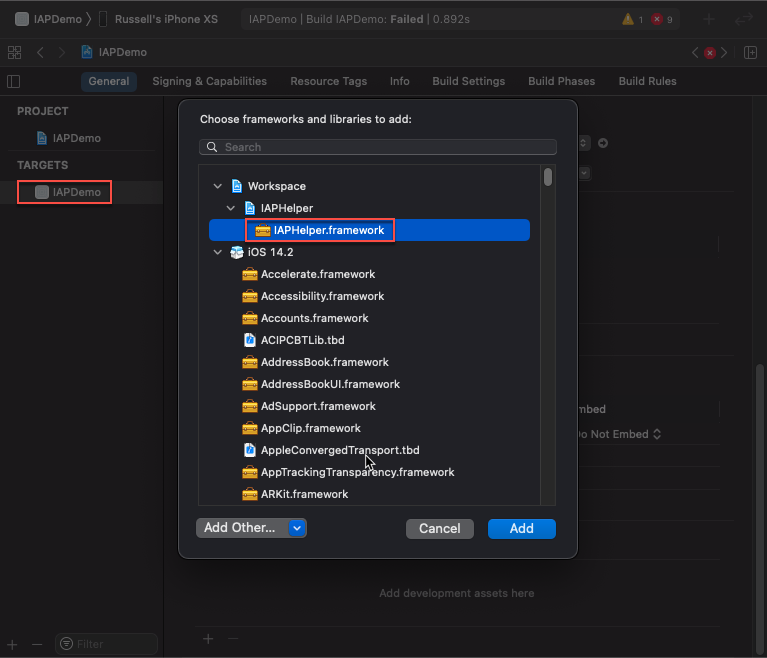The width and height of the screenshot is (767, 658).
Task: Select ACIPCBTLib.tbd
Action: [369, 340]
